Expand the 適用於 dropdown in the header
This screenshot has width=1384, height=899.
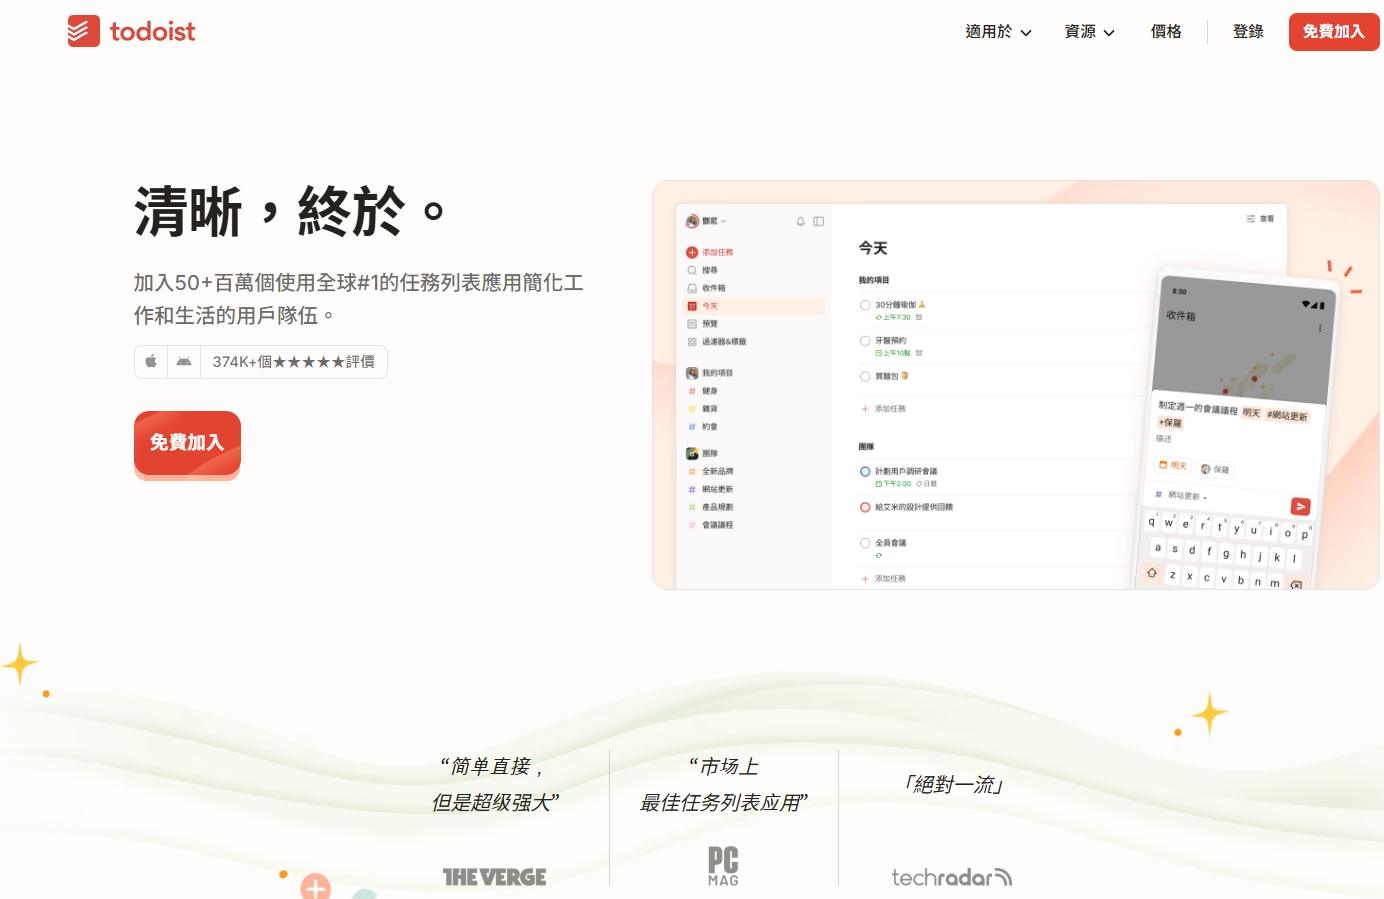(x=998, y=32)
